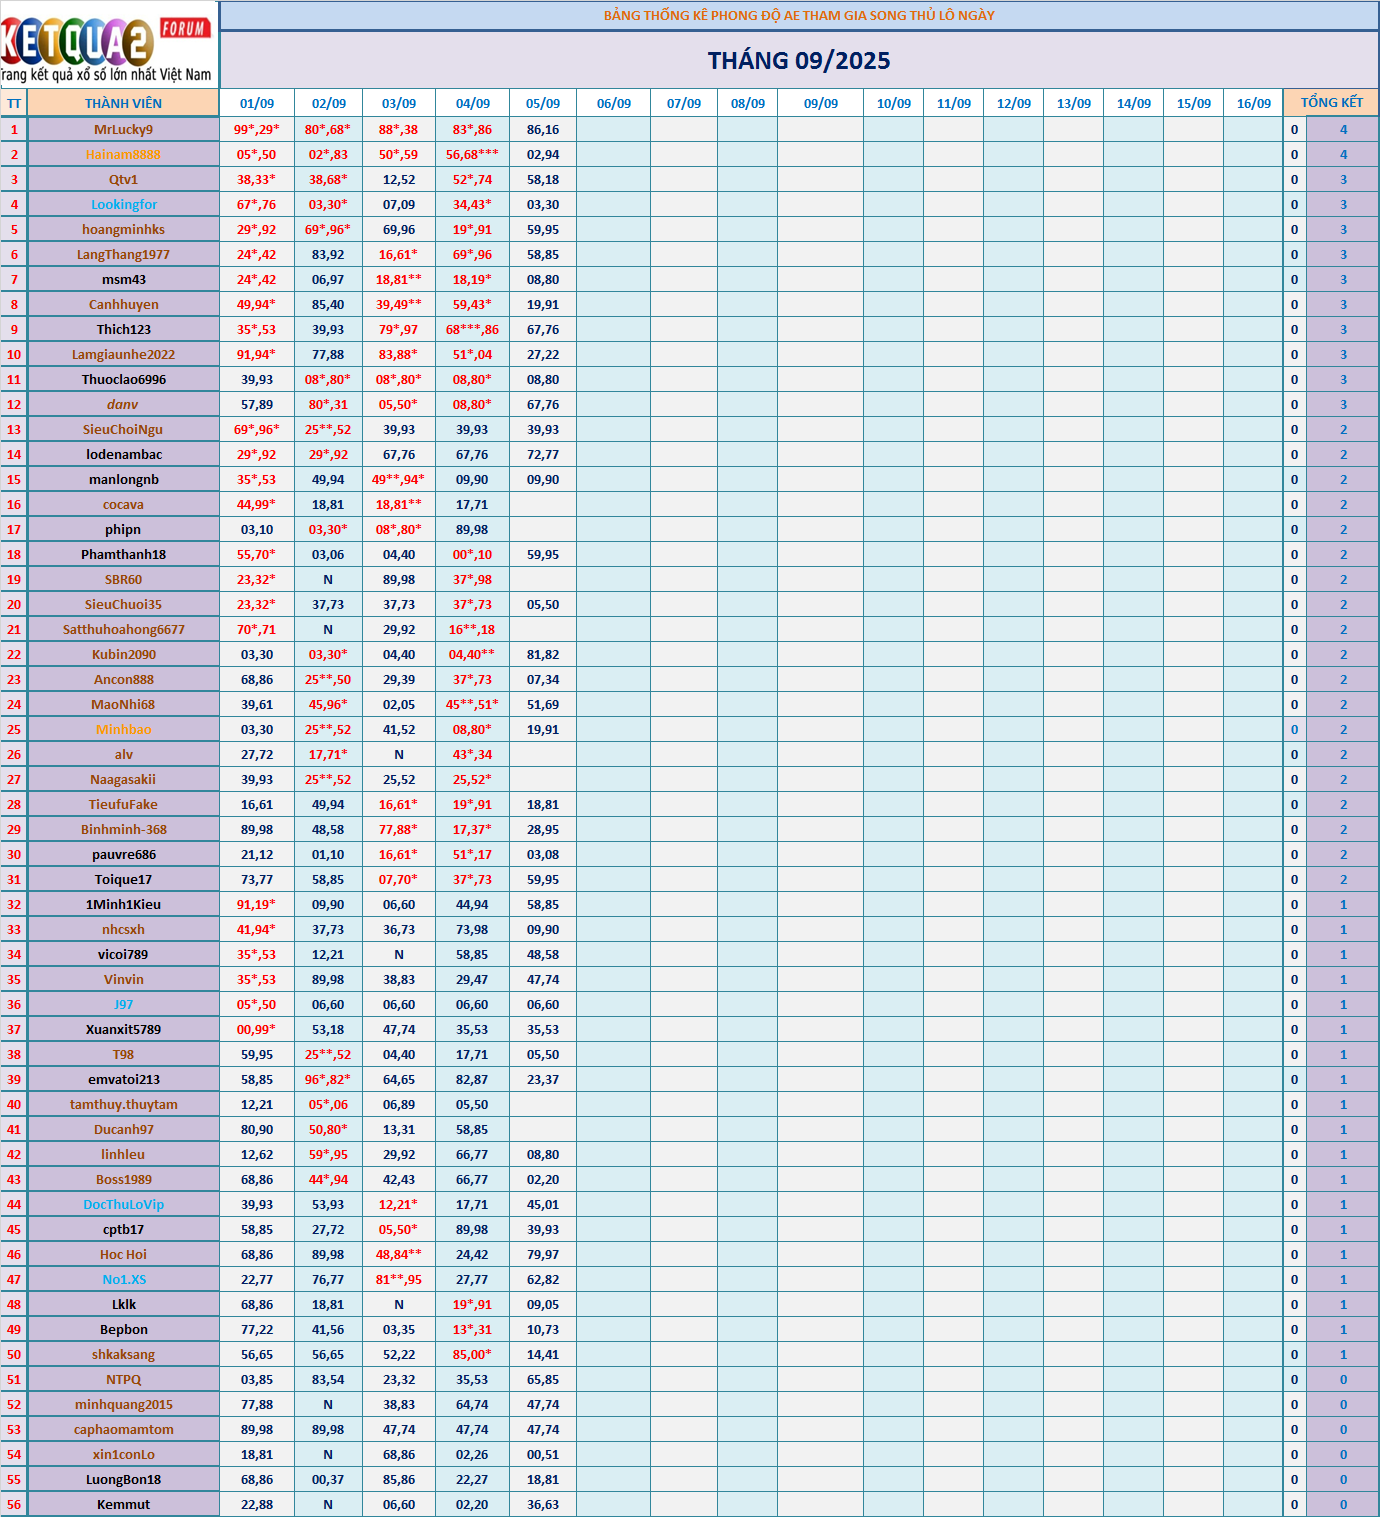Select row number 1
Viewport: 1380px width, 1517px height.
pos(14,129)
